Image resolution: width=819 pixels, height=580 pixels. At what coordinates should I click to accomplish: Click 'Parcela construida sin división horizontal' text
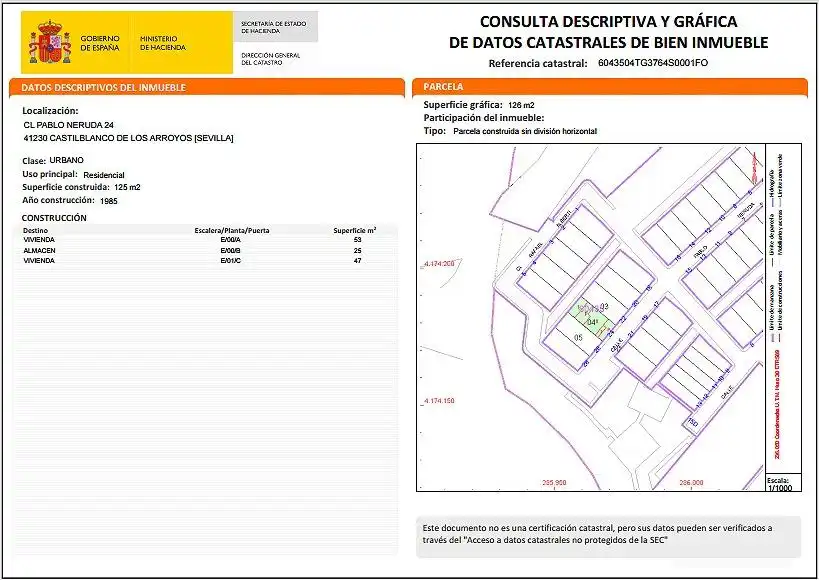coord(525,131)
